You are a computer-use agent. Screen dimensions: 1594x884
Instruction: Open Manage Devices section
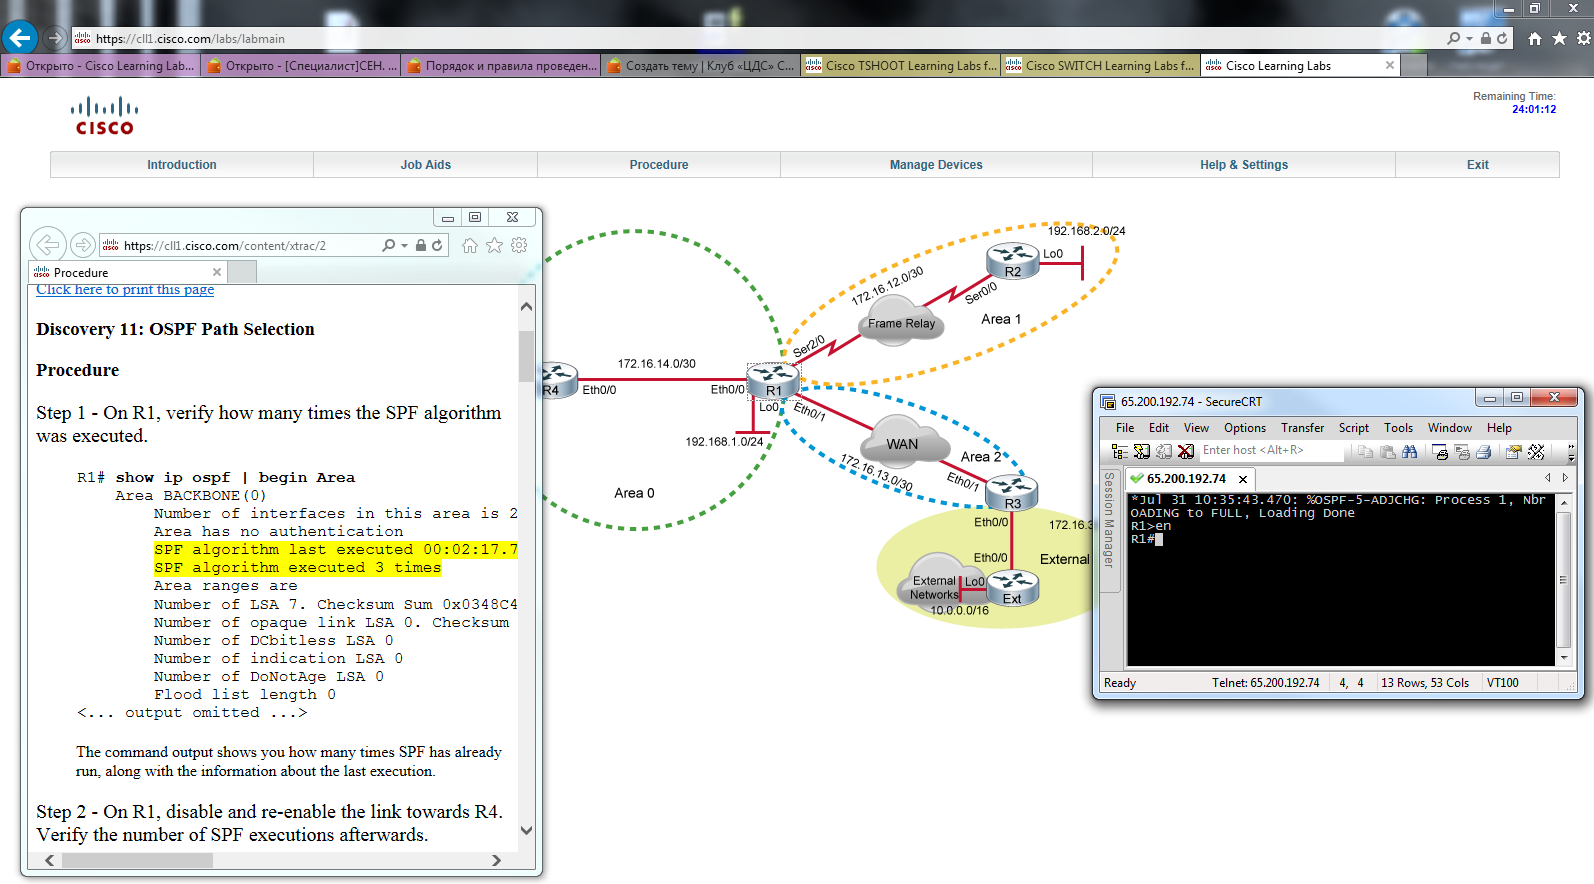point(936,165)
